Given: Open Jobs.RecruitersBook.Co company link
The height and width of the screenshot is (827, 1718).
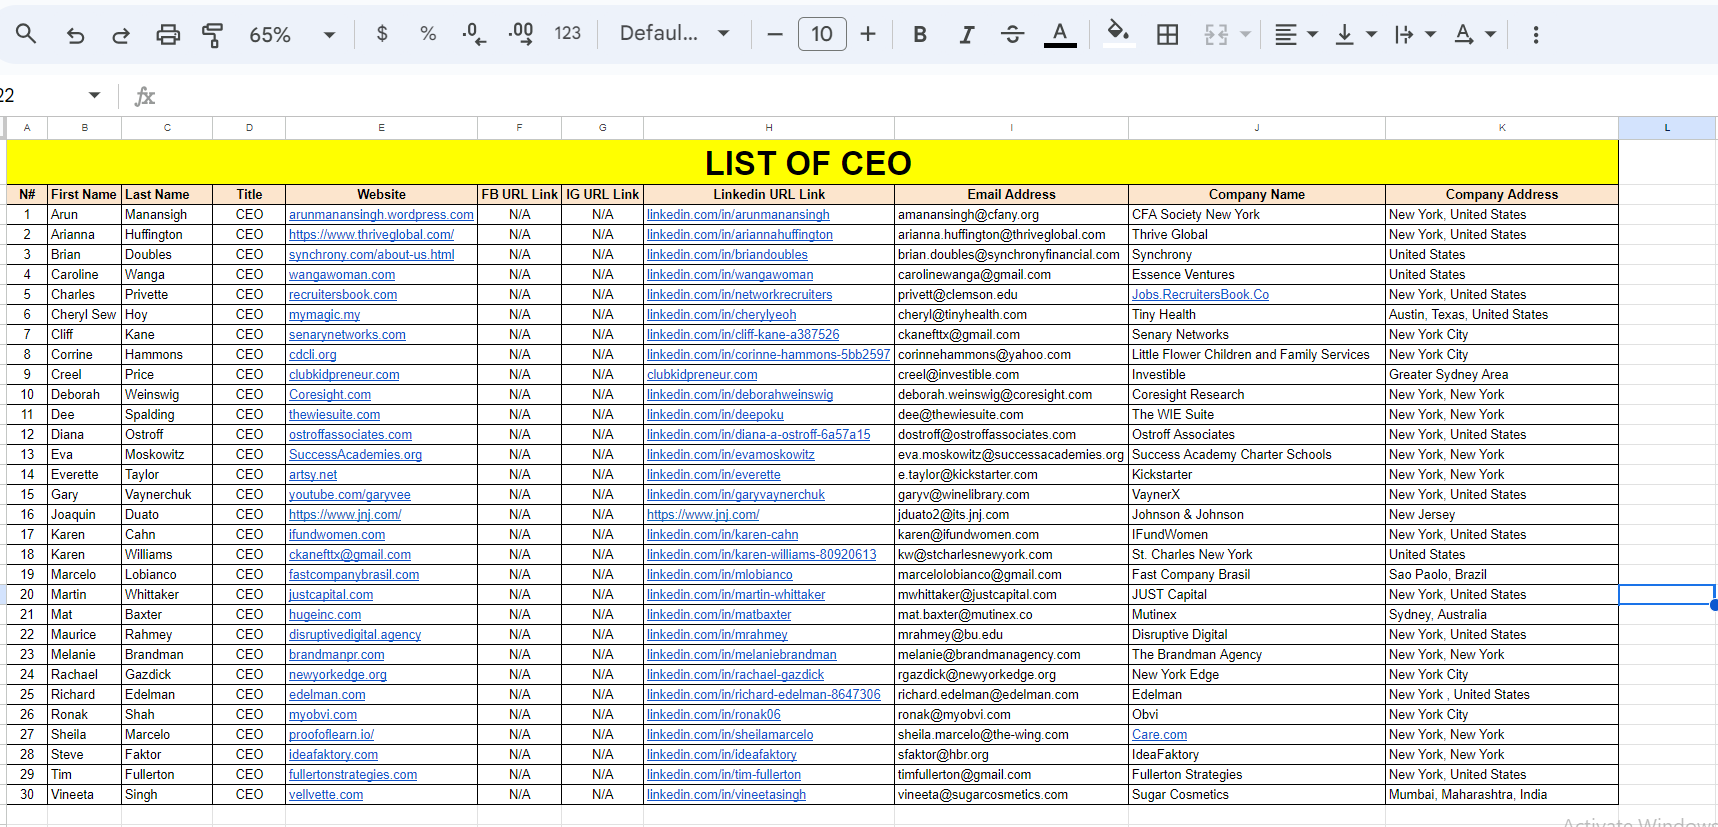Looking at the screenshot, I should point(1200,295).
